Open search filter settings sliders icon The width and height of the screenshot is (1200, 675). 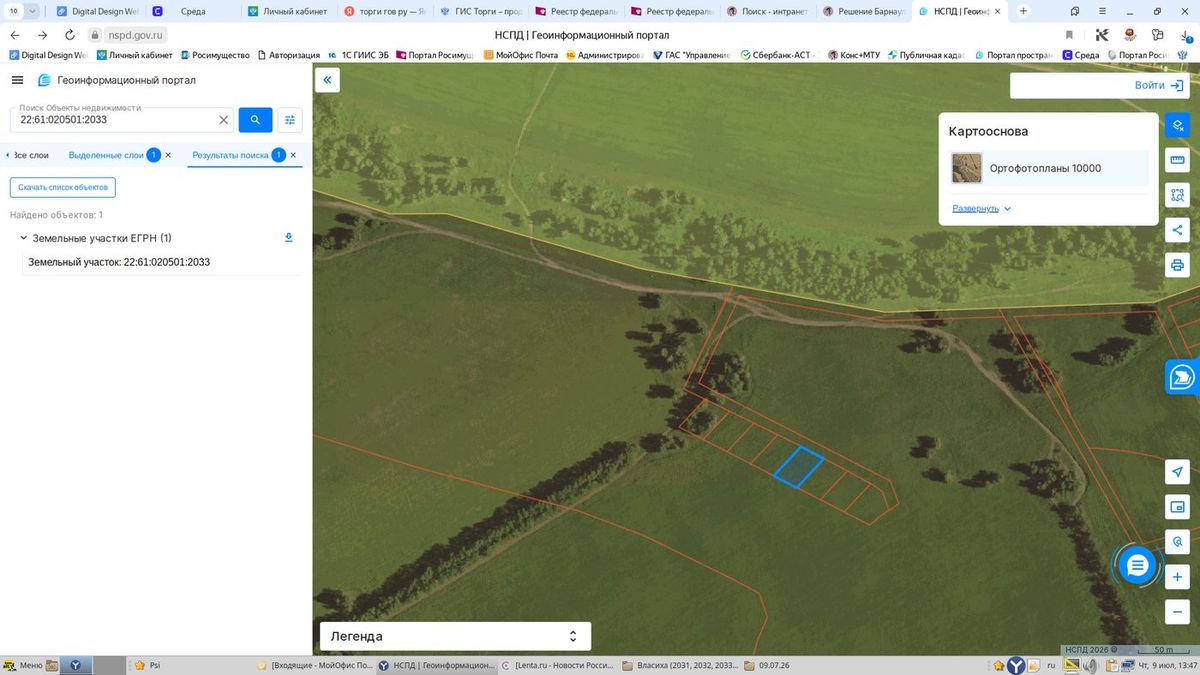[x=290, y=120]
